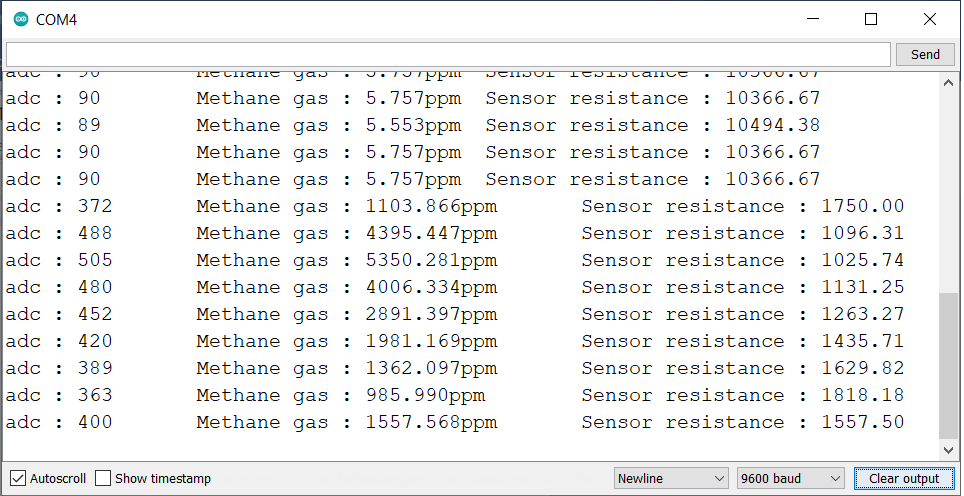
Task: Click the empty scrollbar track above the thumb
Action: 949,192
